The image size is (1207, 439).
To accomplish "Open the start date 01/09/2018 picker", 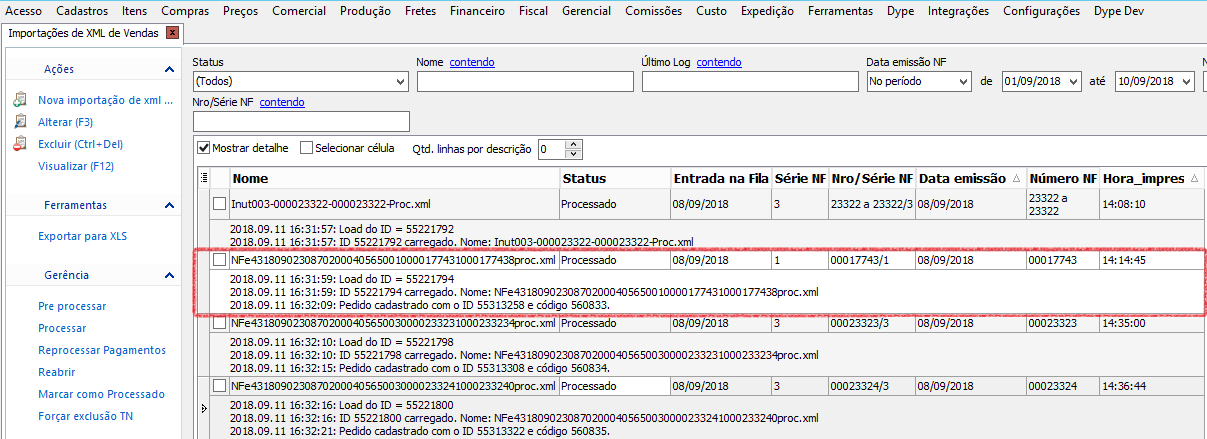I will [1074, 81].
